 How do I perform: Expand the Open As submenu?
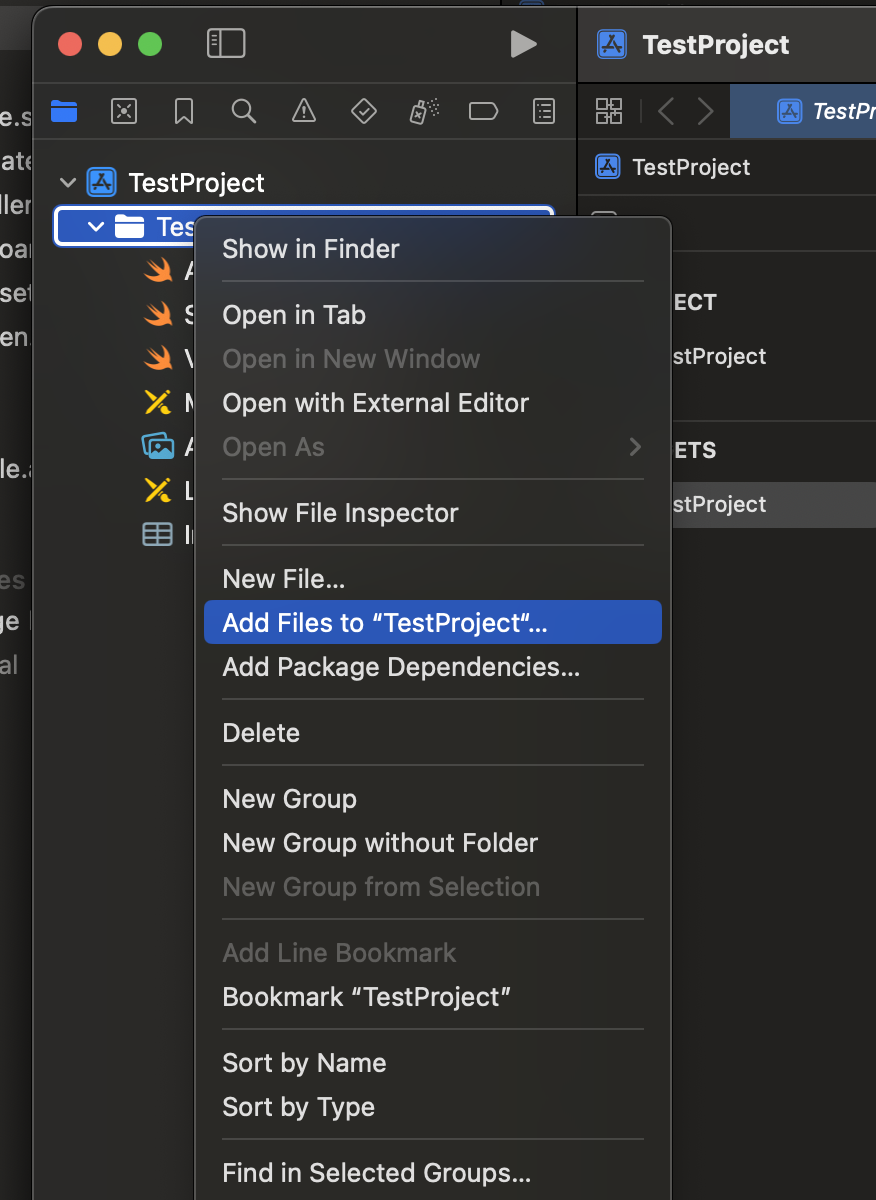click(430, 447)
